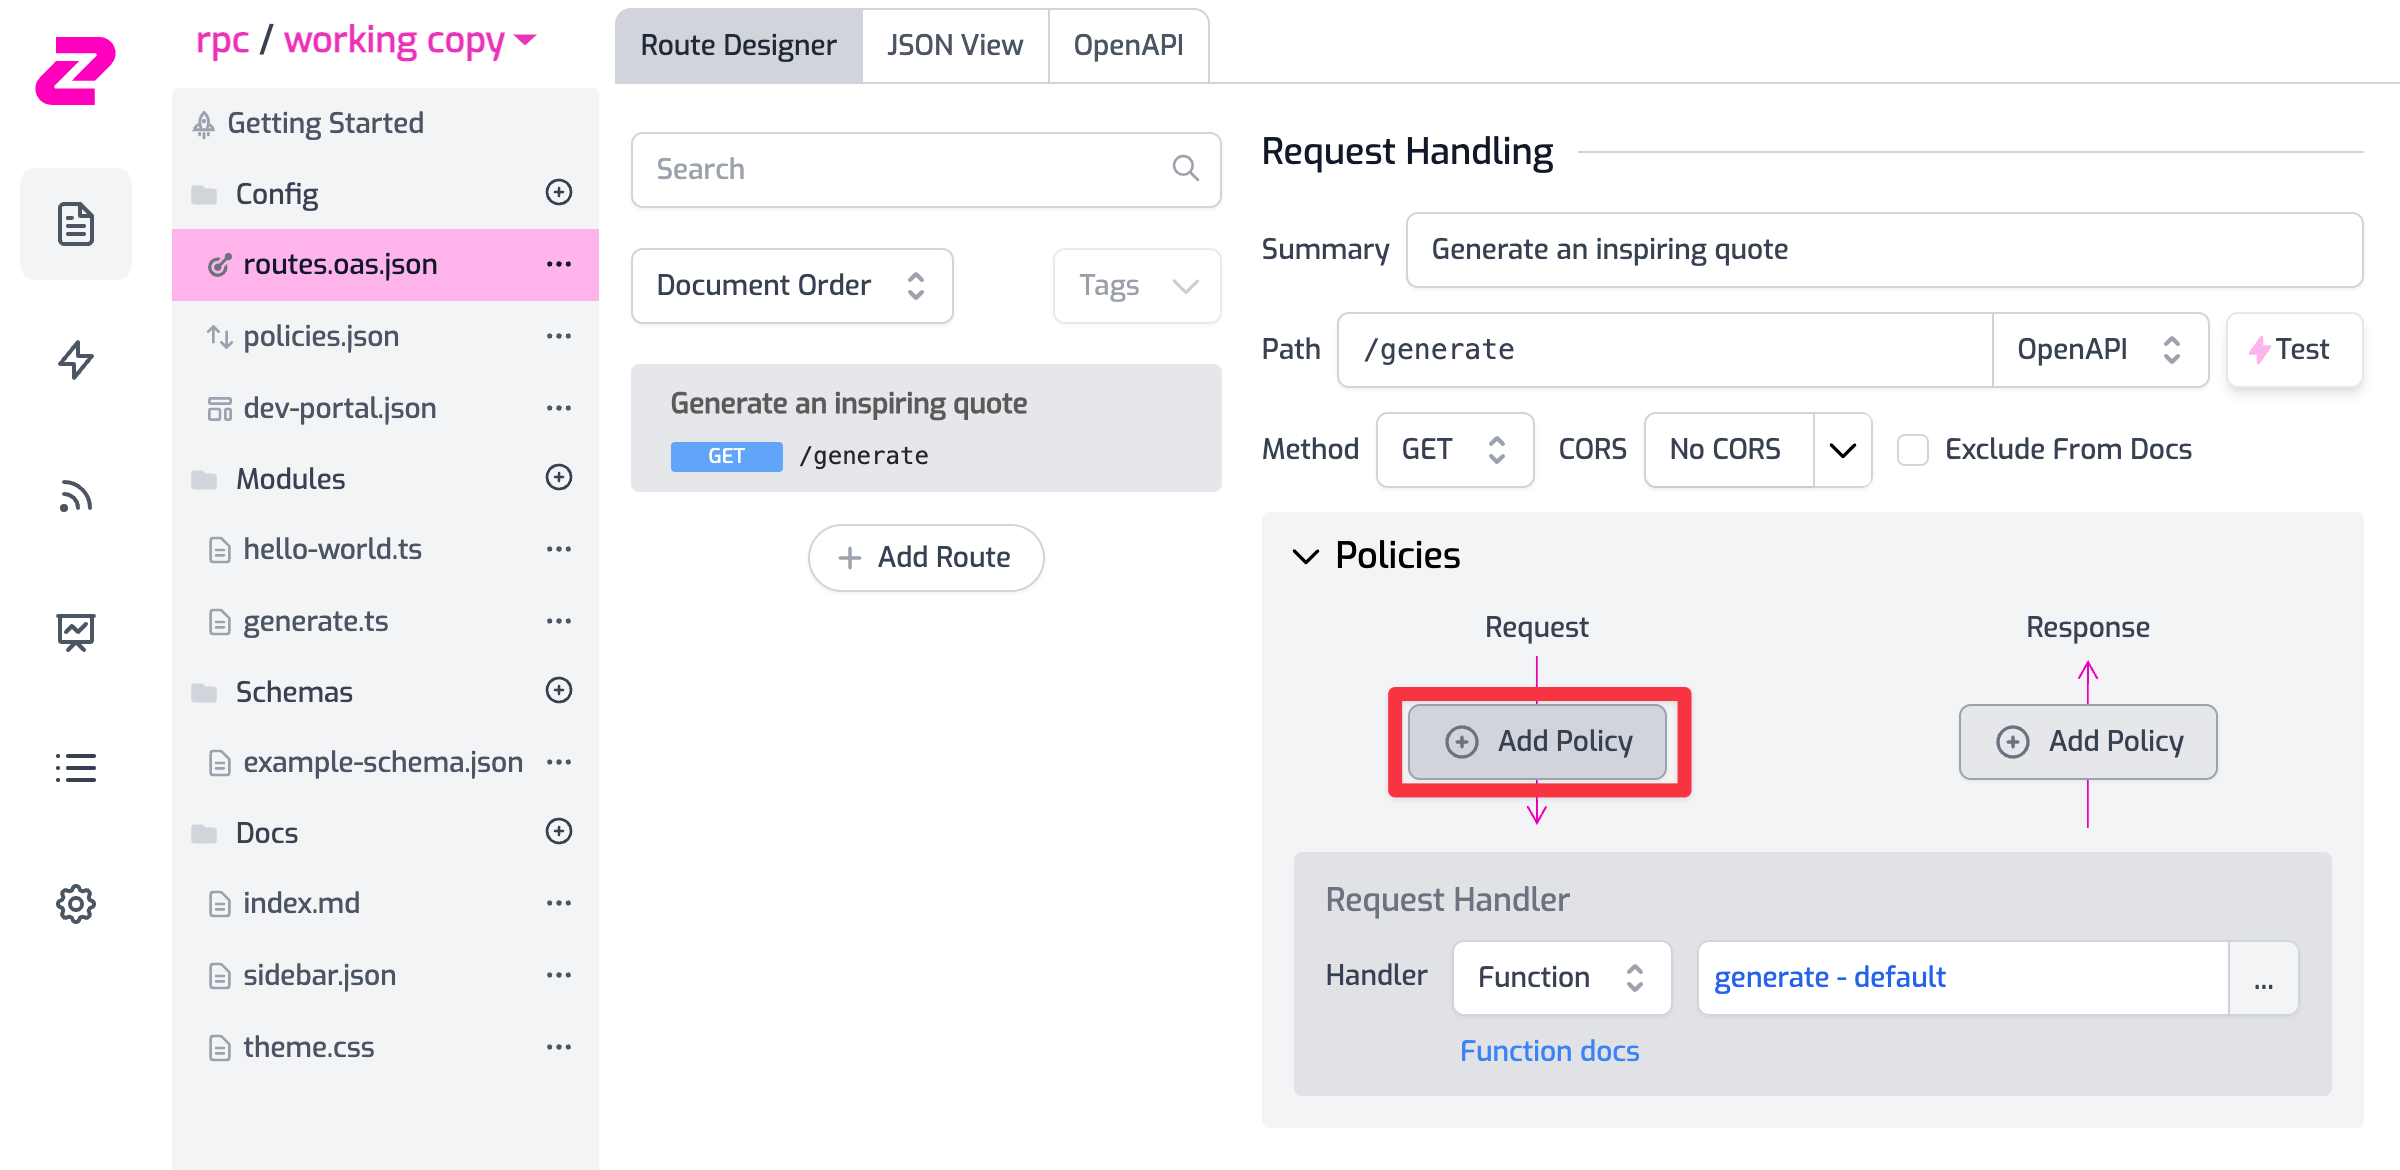
Task: Add a file to Modules folder
Action: 559,477
